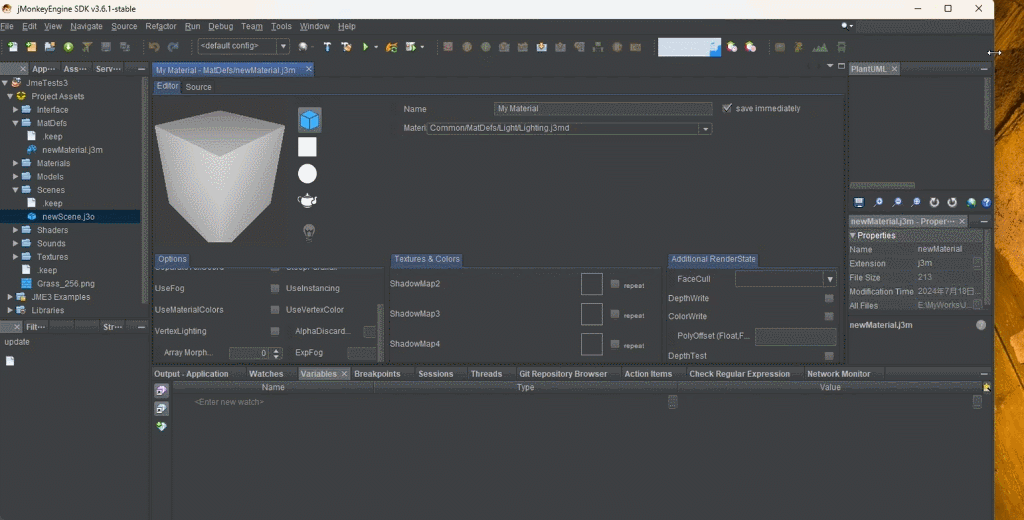This screenshot has width=1024, height=520.
Task: Expand the Interface folder
Action: [x=16, y=110]
